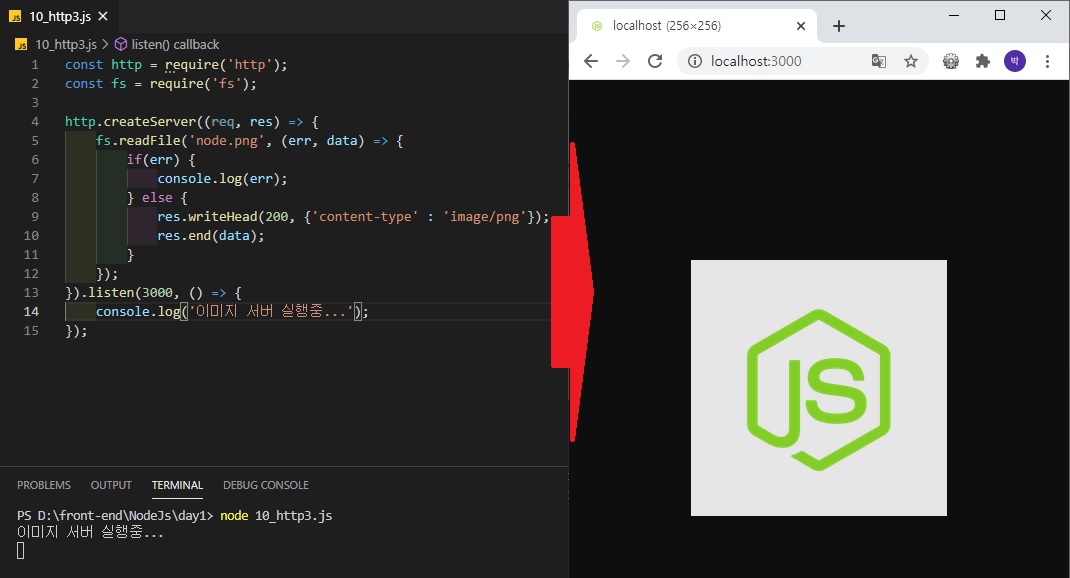Click line number 4 in the gutter
Image resolution: width=1070 pixels, height=578 pixels.
pyautogui.click(x=35, y=121)
